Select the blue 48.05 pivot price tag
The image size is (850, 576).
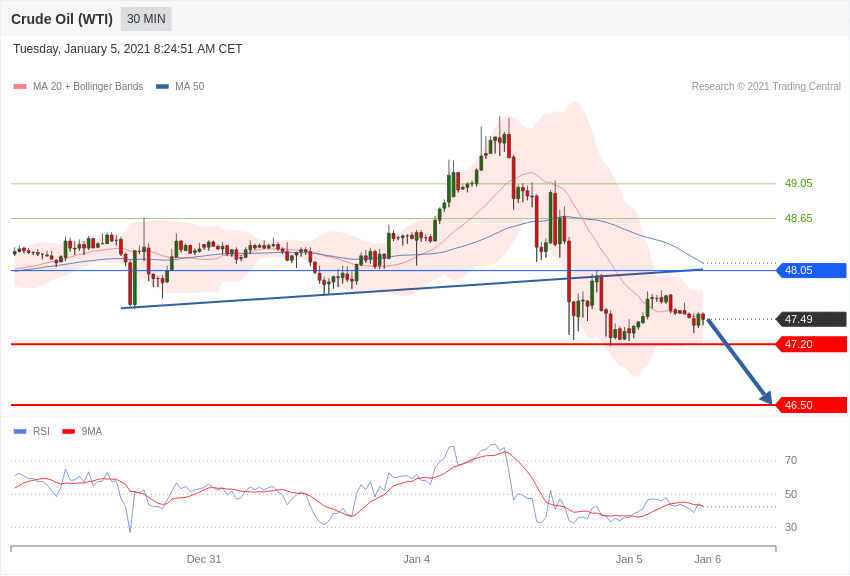pyautogui.click(x=811, y=270)
